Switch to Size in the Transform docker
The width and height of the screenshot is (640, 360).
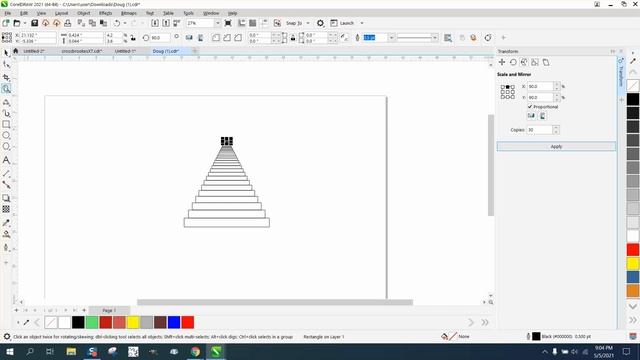(535, 62)
